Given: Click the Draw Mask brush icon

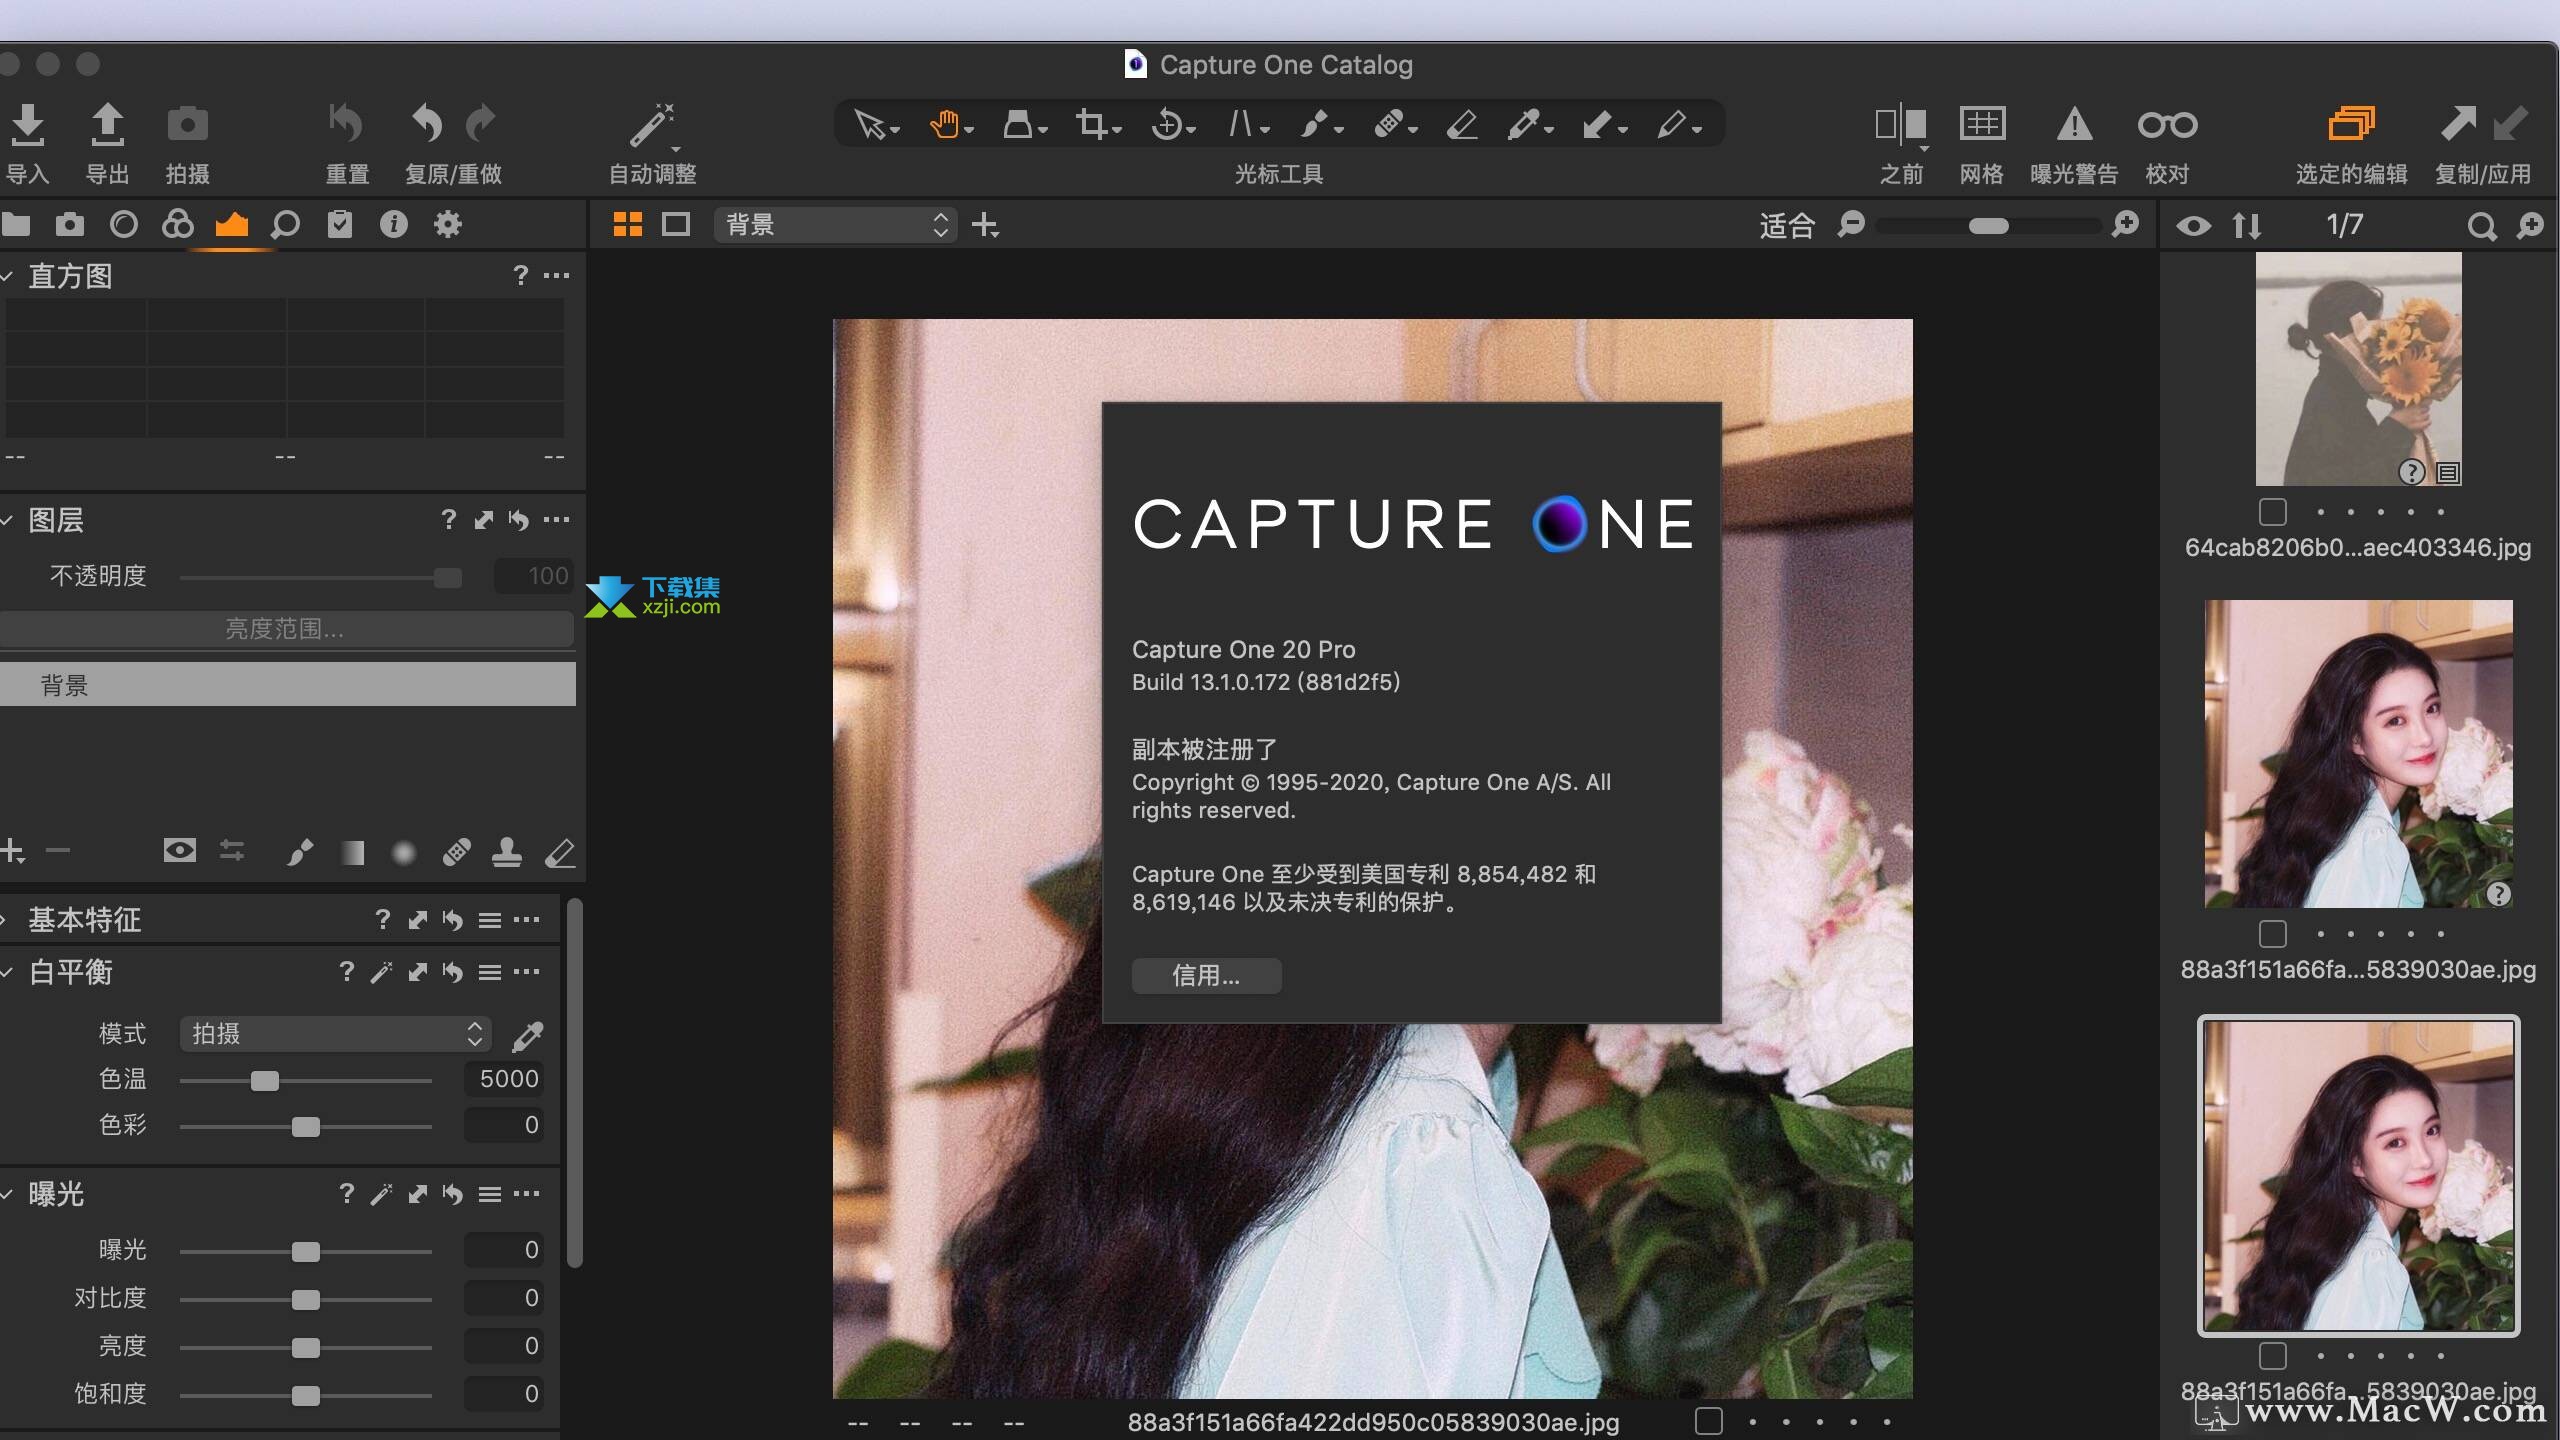Looking at the screenshot, I should coord(299,852).
